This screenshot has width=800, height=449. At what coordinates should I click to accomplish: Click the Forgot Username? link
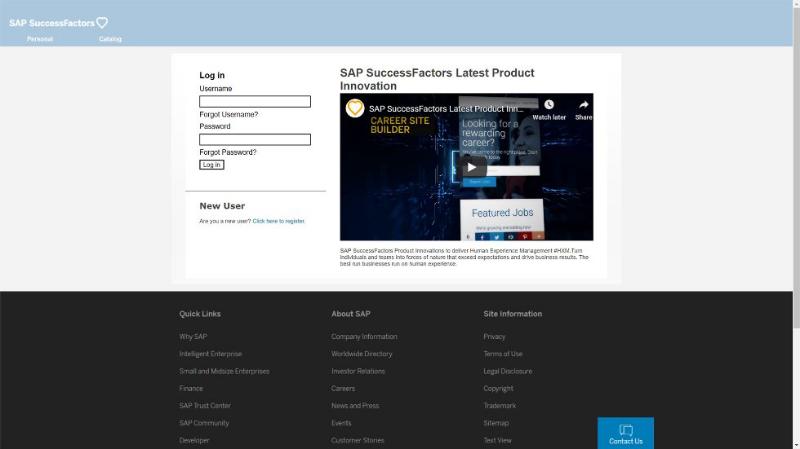click(229, 114)
